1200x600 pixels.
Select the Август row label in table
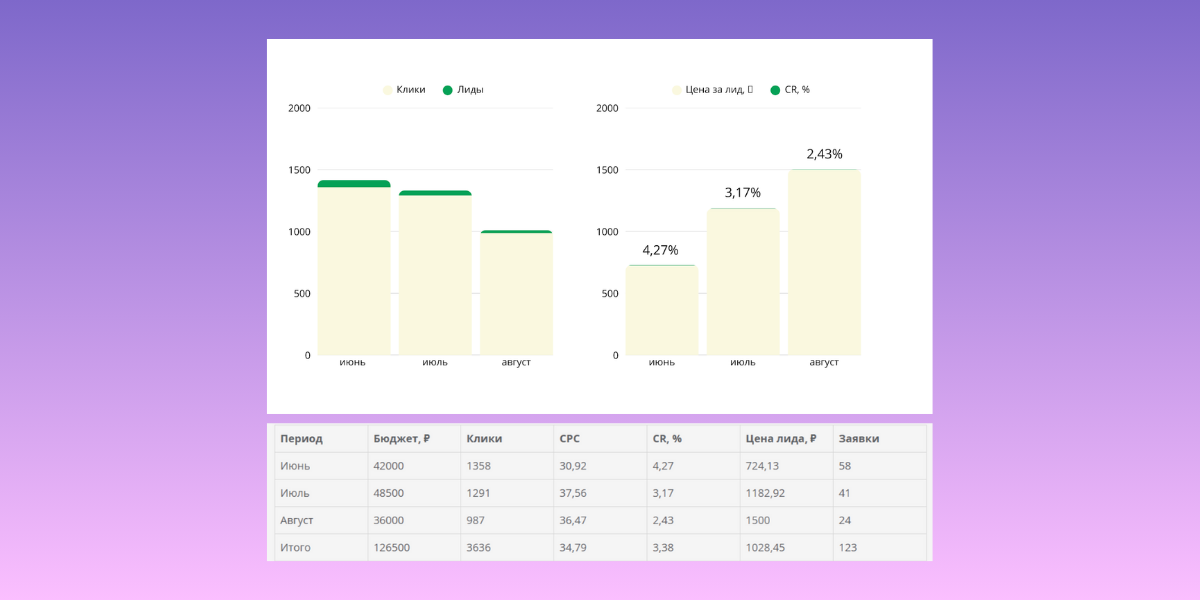coord(297,520)
